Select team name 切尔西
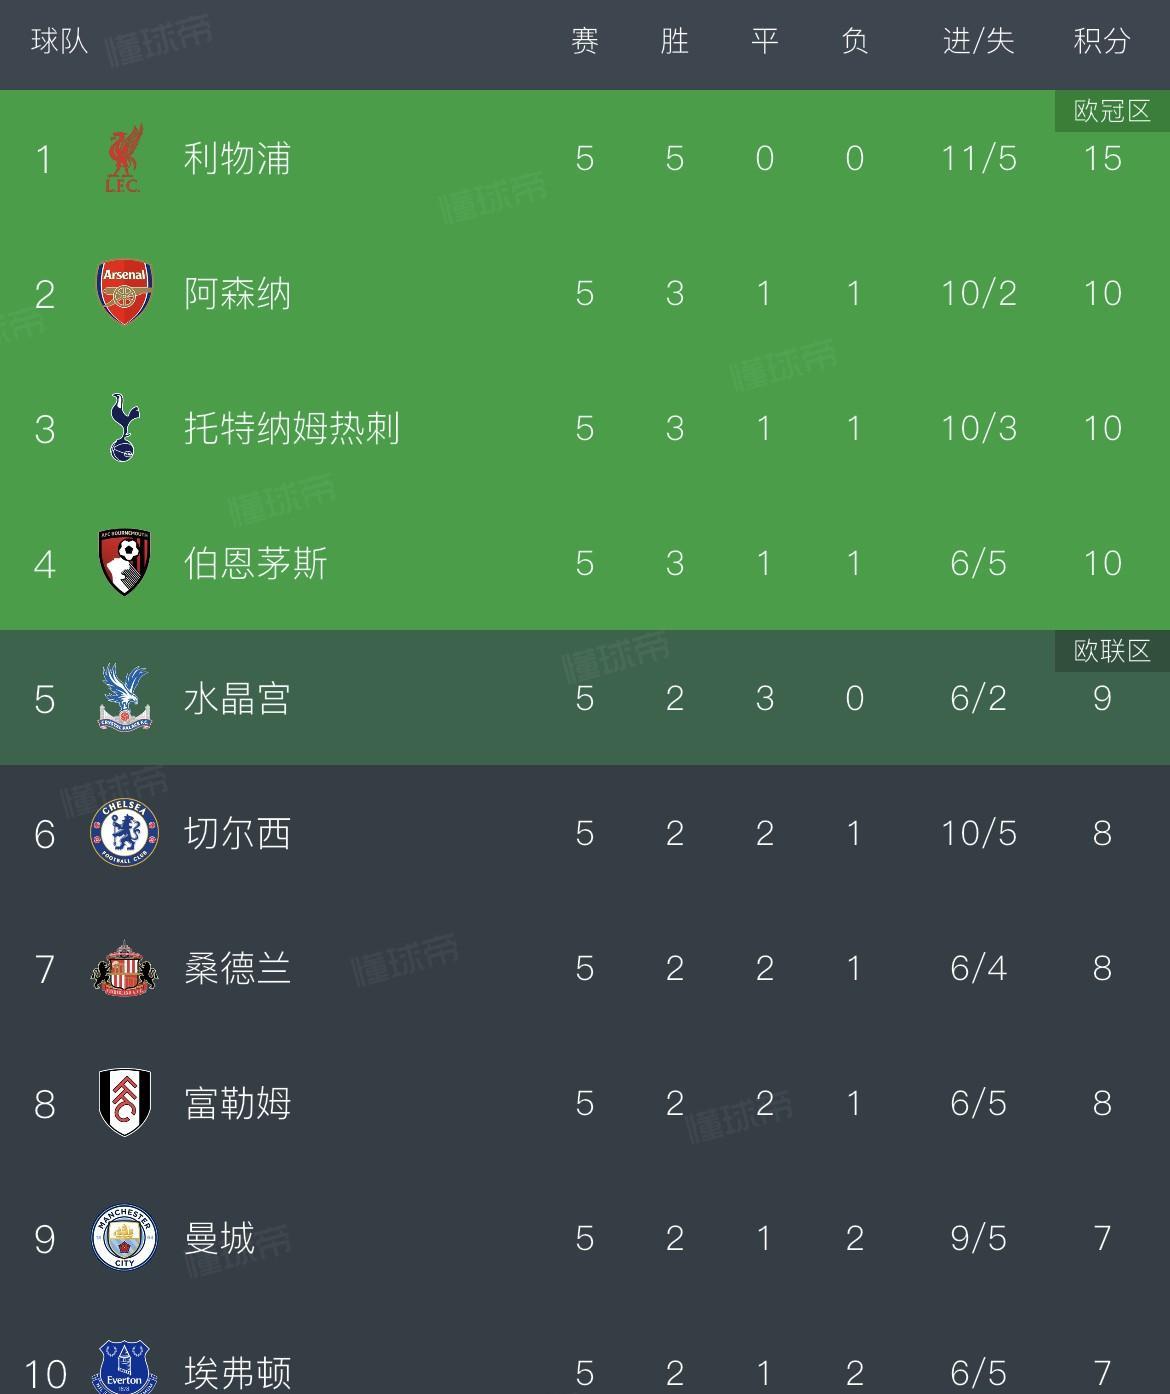 point(237,833)
